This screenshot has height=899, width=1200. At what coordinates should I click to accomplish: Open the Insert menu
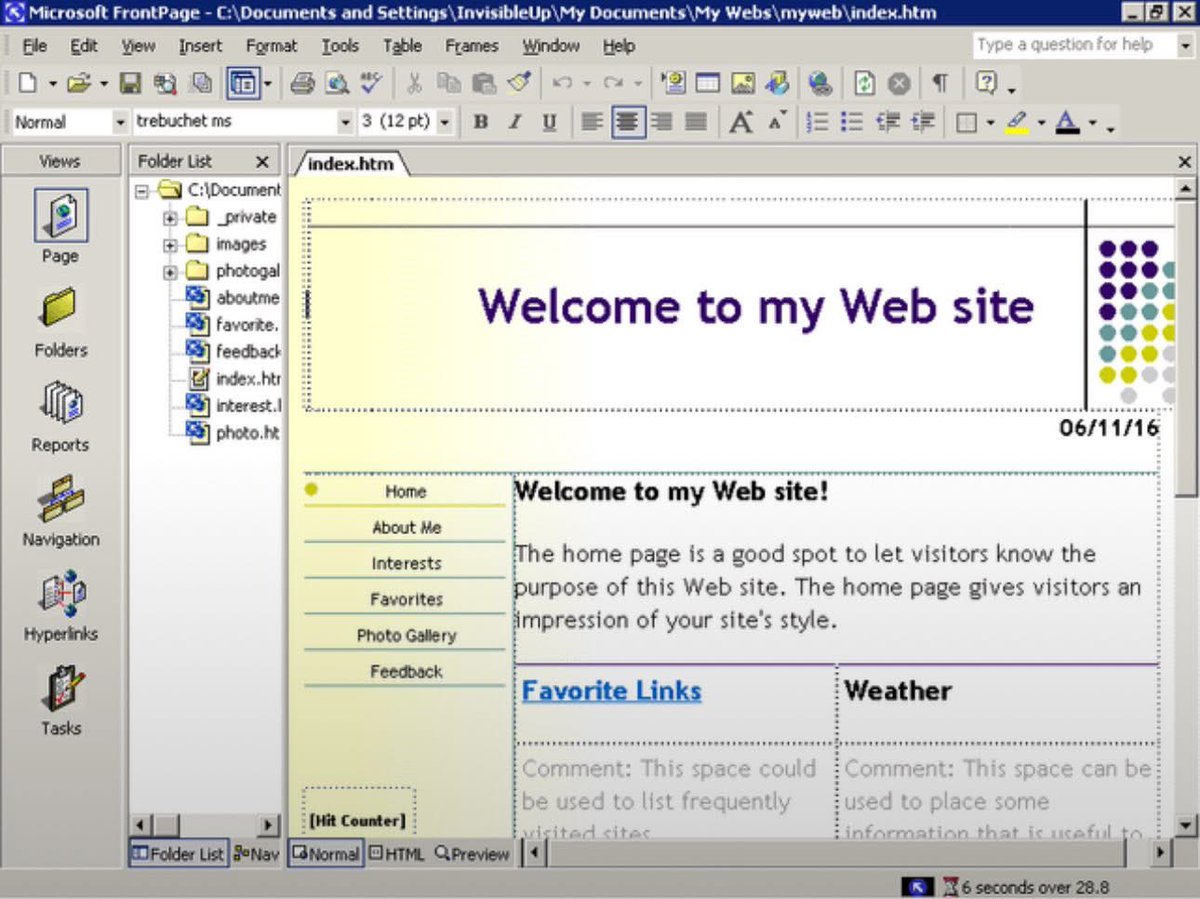(200, 46)
